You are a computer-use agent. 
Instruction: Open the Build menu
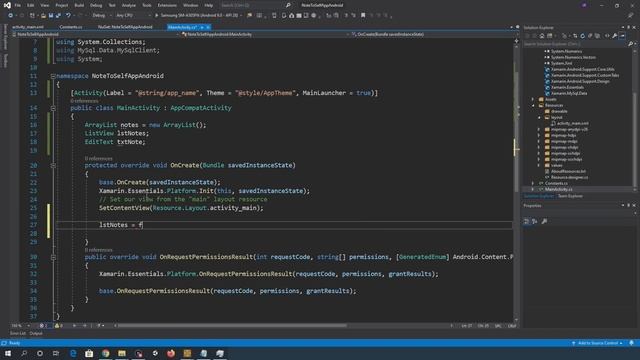point(79,5)
